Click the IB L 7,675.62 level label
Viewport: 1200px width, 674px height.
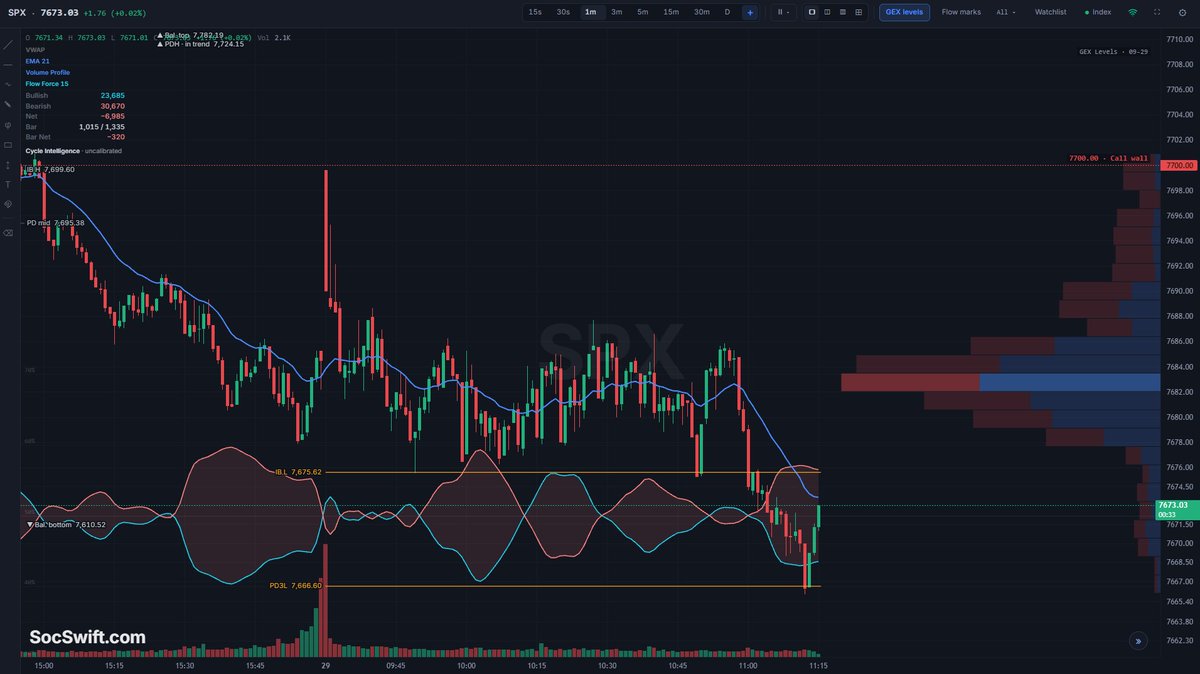pos(298,471)
